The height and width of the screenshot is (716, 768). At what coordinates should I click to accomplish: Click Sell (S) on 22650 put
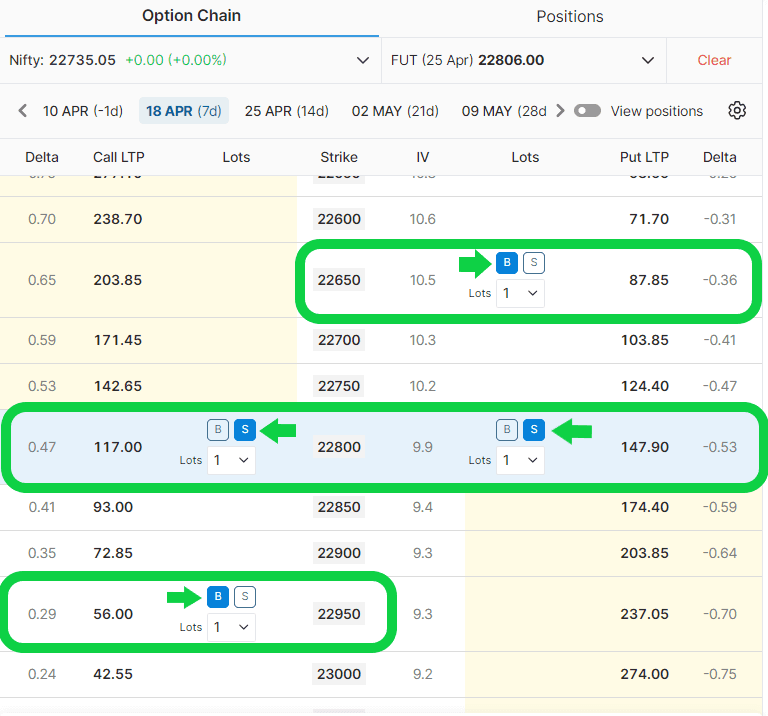pos(534,263)
